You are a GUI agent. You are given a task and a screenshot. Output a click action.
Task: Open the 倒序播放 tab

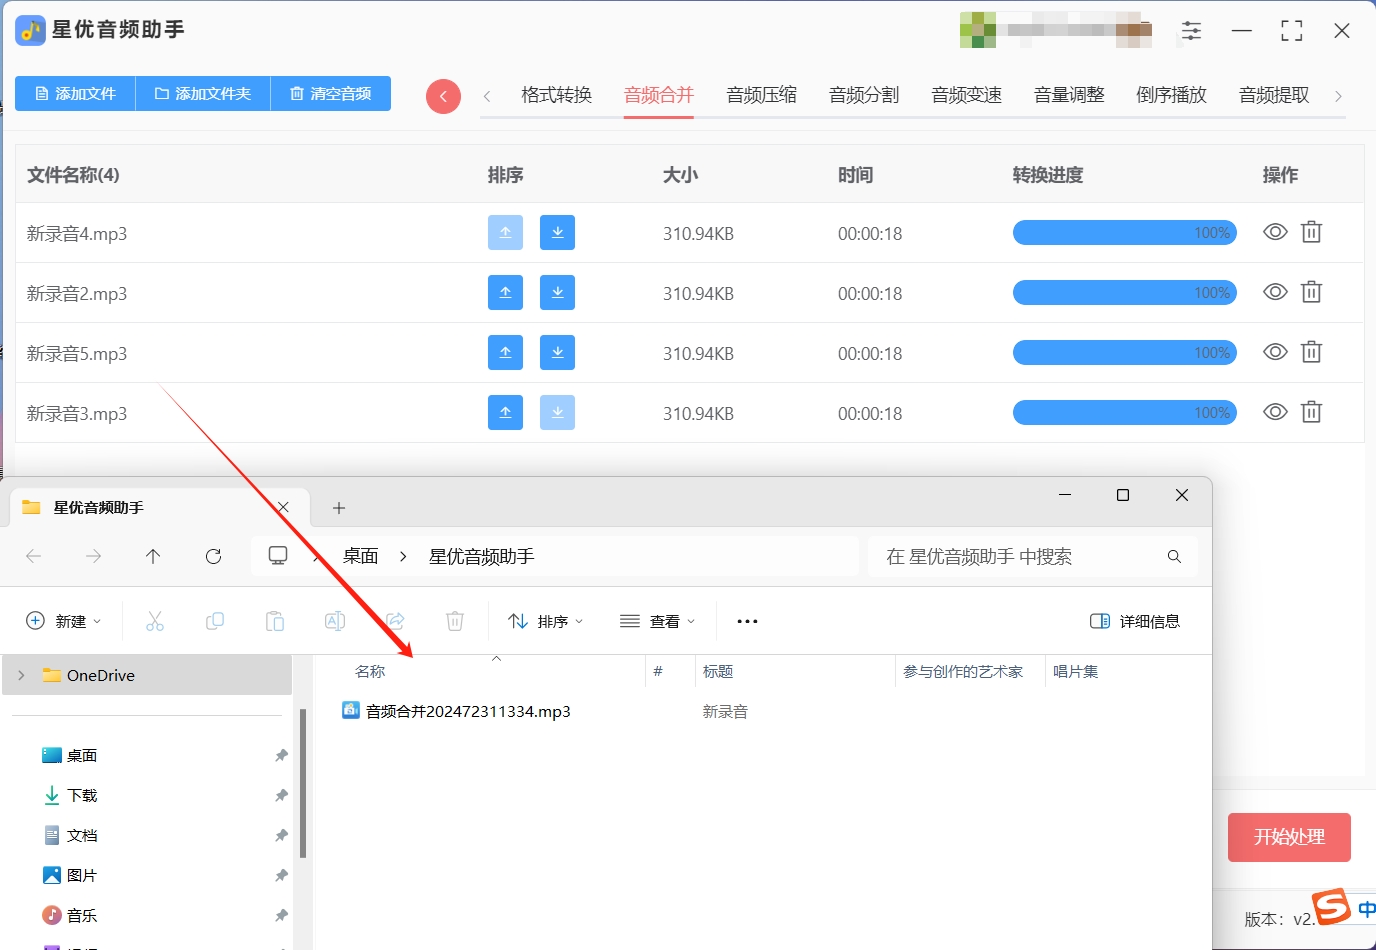pyautogui.click(x=1172, y=95)
